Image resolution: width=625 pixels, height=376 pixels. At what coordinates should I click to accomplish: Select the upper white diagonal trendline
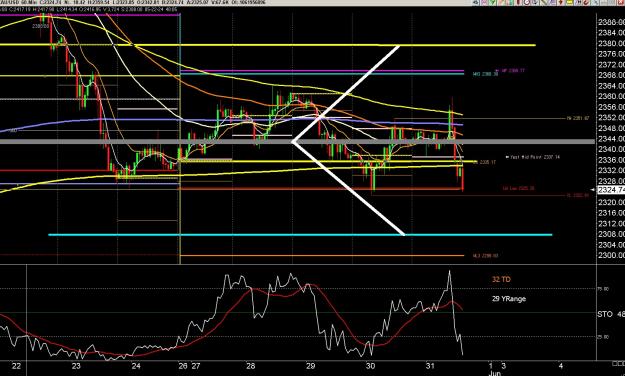(346, 94)
